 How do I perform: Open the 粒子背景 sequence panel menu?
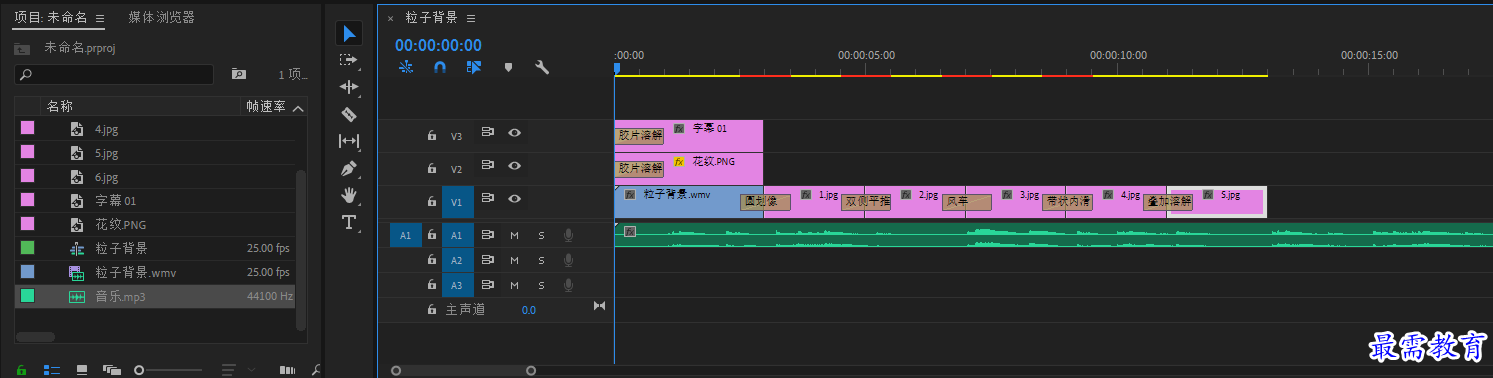[471, 18]
